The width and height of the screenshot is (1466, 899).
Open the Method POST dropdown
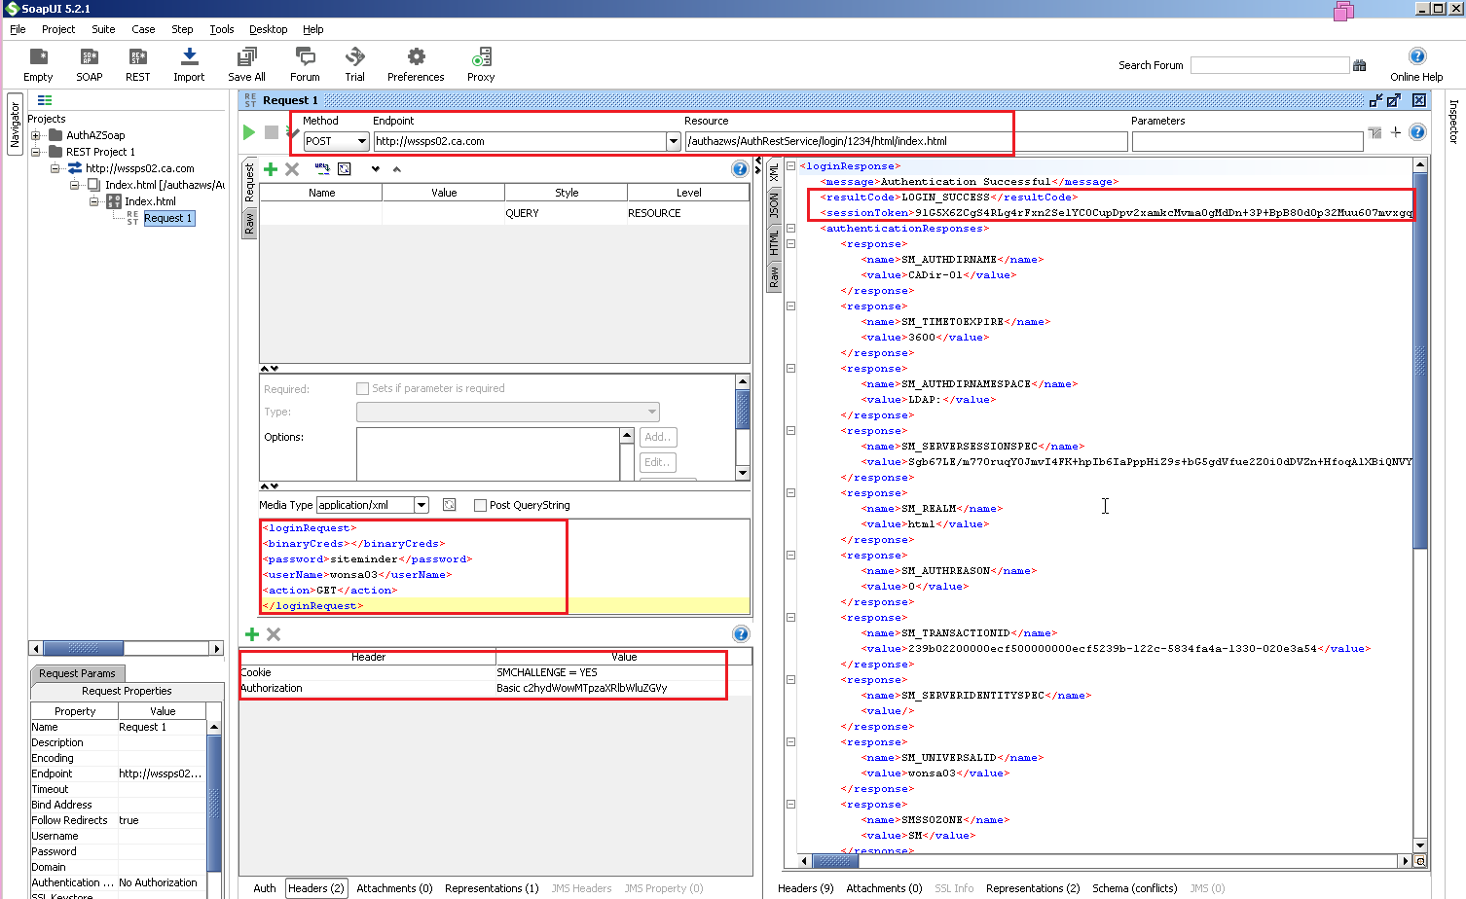pos(362,141)
